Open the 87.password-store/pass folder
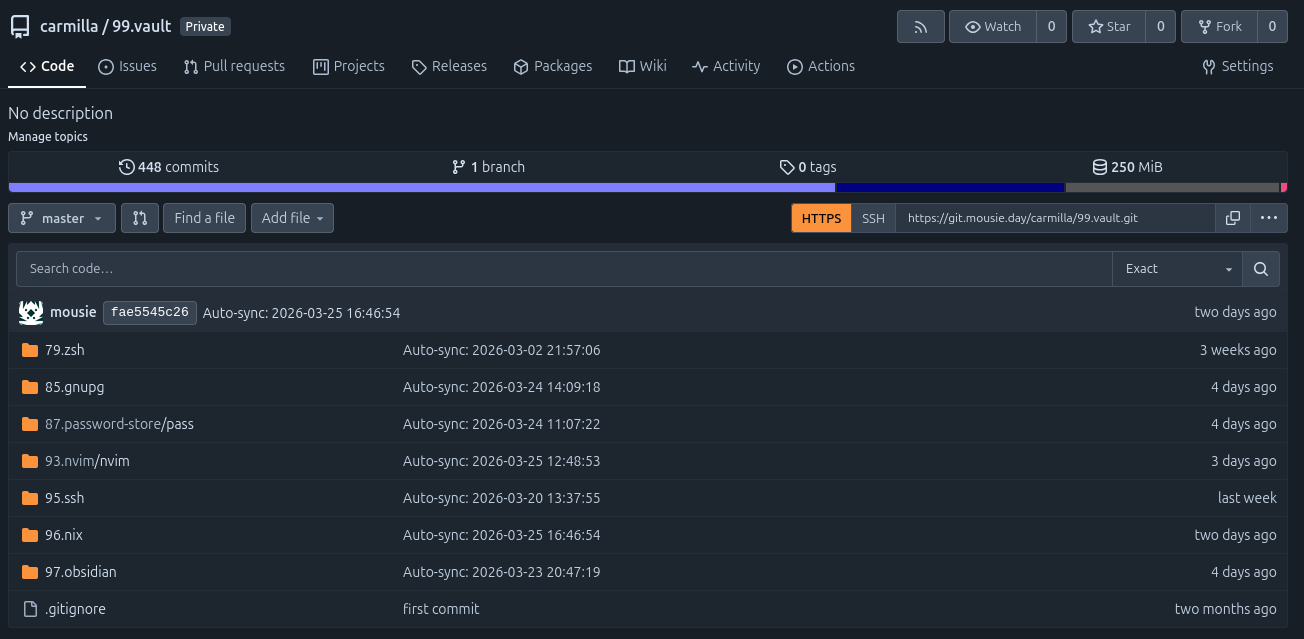Screen dimensions: 1304x639 (119, 424)
